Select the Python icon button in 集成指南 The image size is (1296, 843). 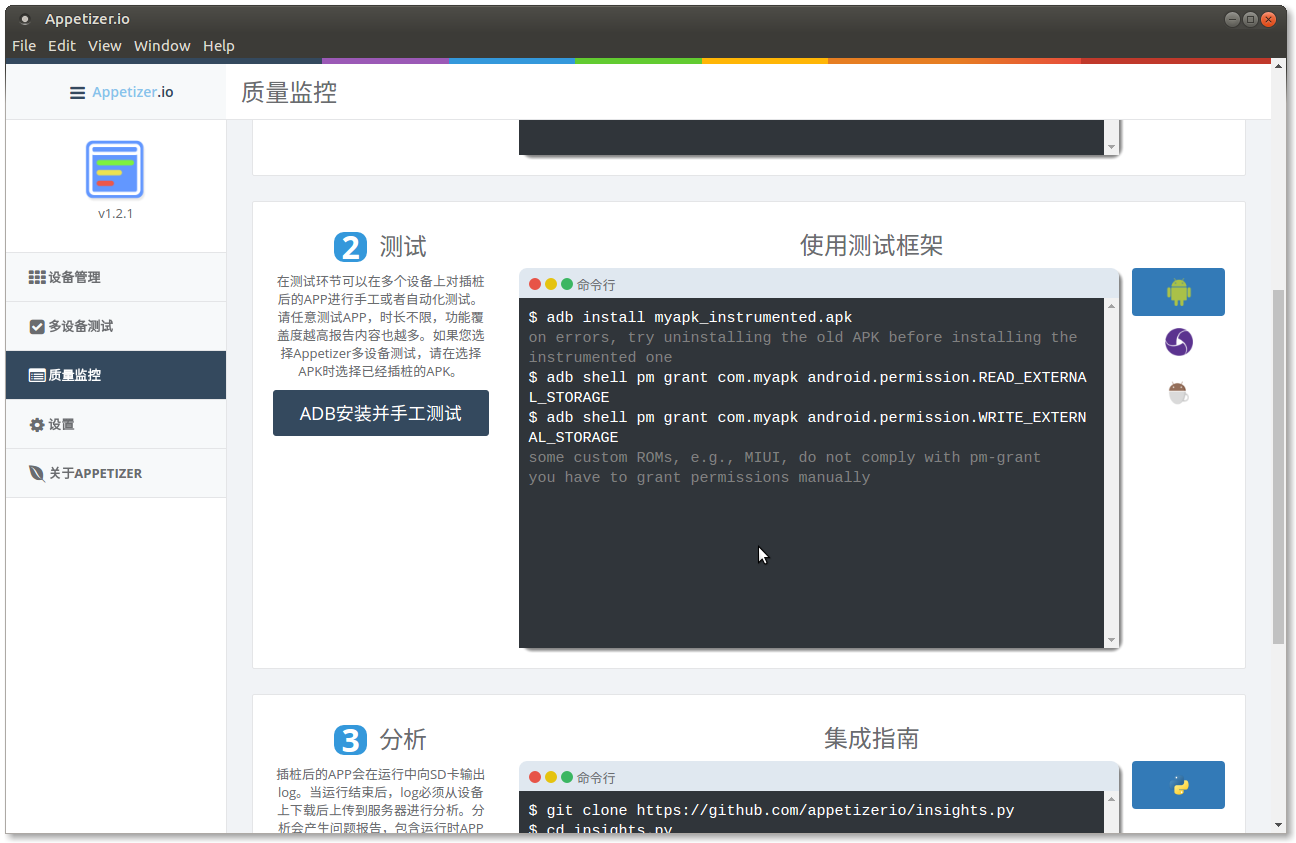(x=1178, y=785)
